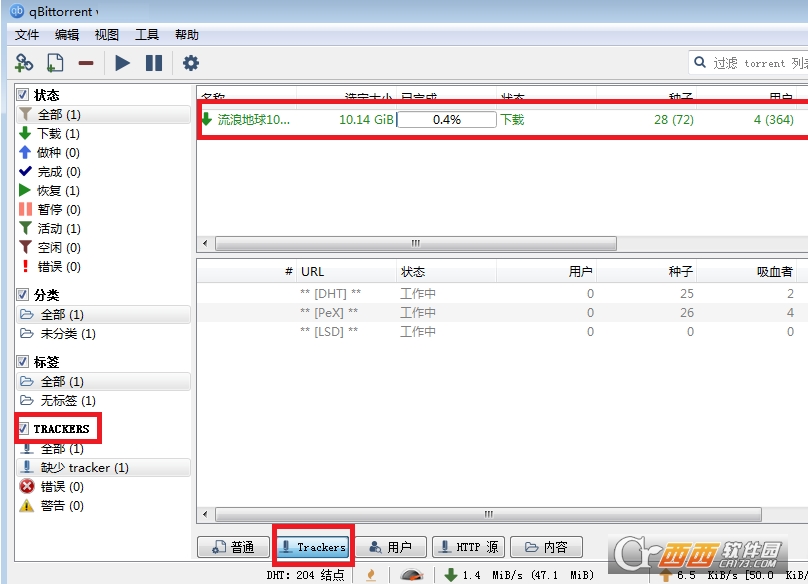
Task: Toggle the 状态 section checkbox
Action: click(22, 94)
